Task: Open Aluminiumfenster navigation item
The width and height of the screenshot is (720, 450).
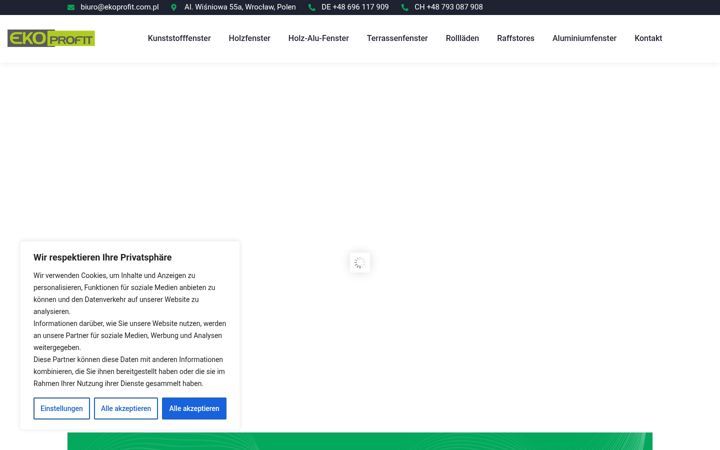Action: coord(585,38)
